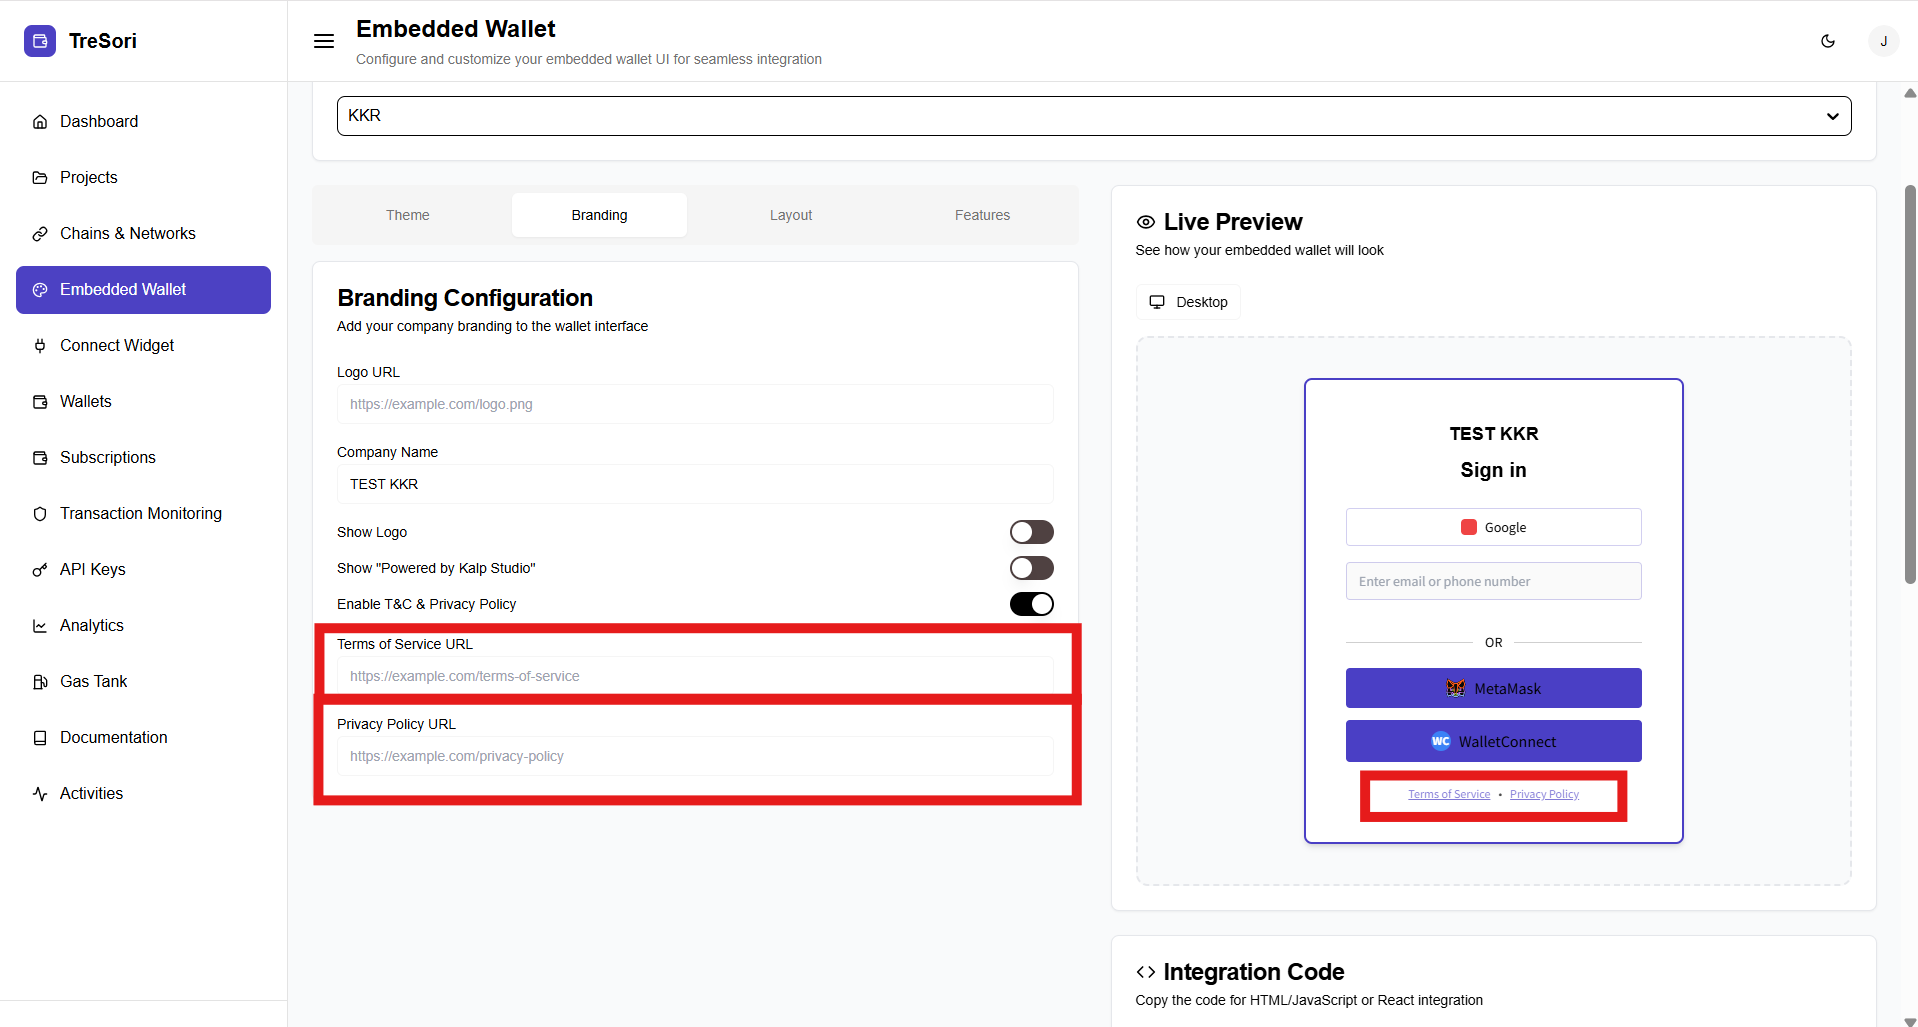Image resolution: width=1918 pixels, height=1027 pixels.
Task: Open the Desktop preview device selector
Action: pos(1188,302)
